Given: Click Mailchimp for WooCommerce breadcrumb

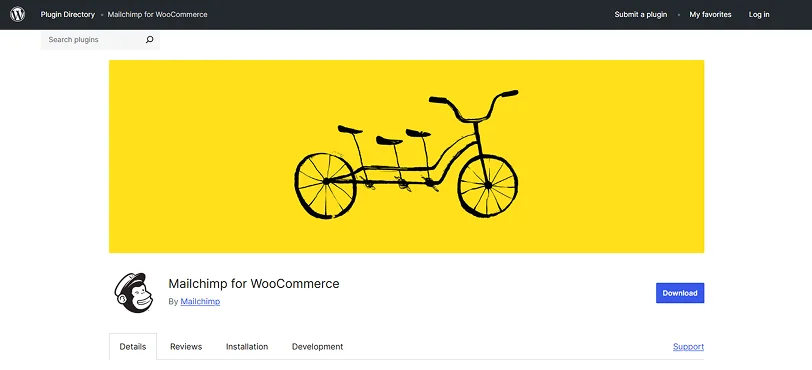Looking at the screenshot, I should tap(157, 15).
